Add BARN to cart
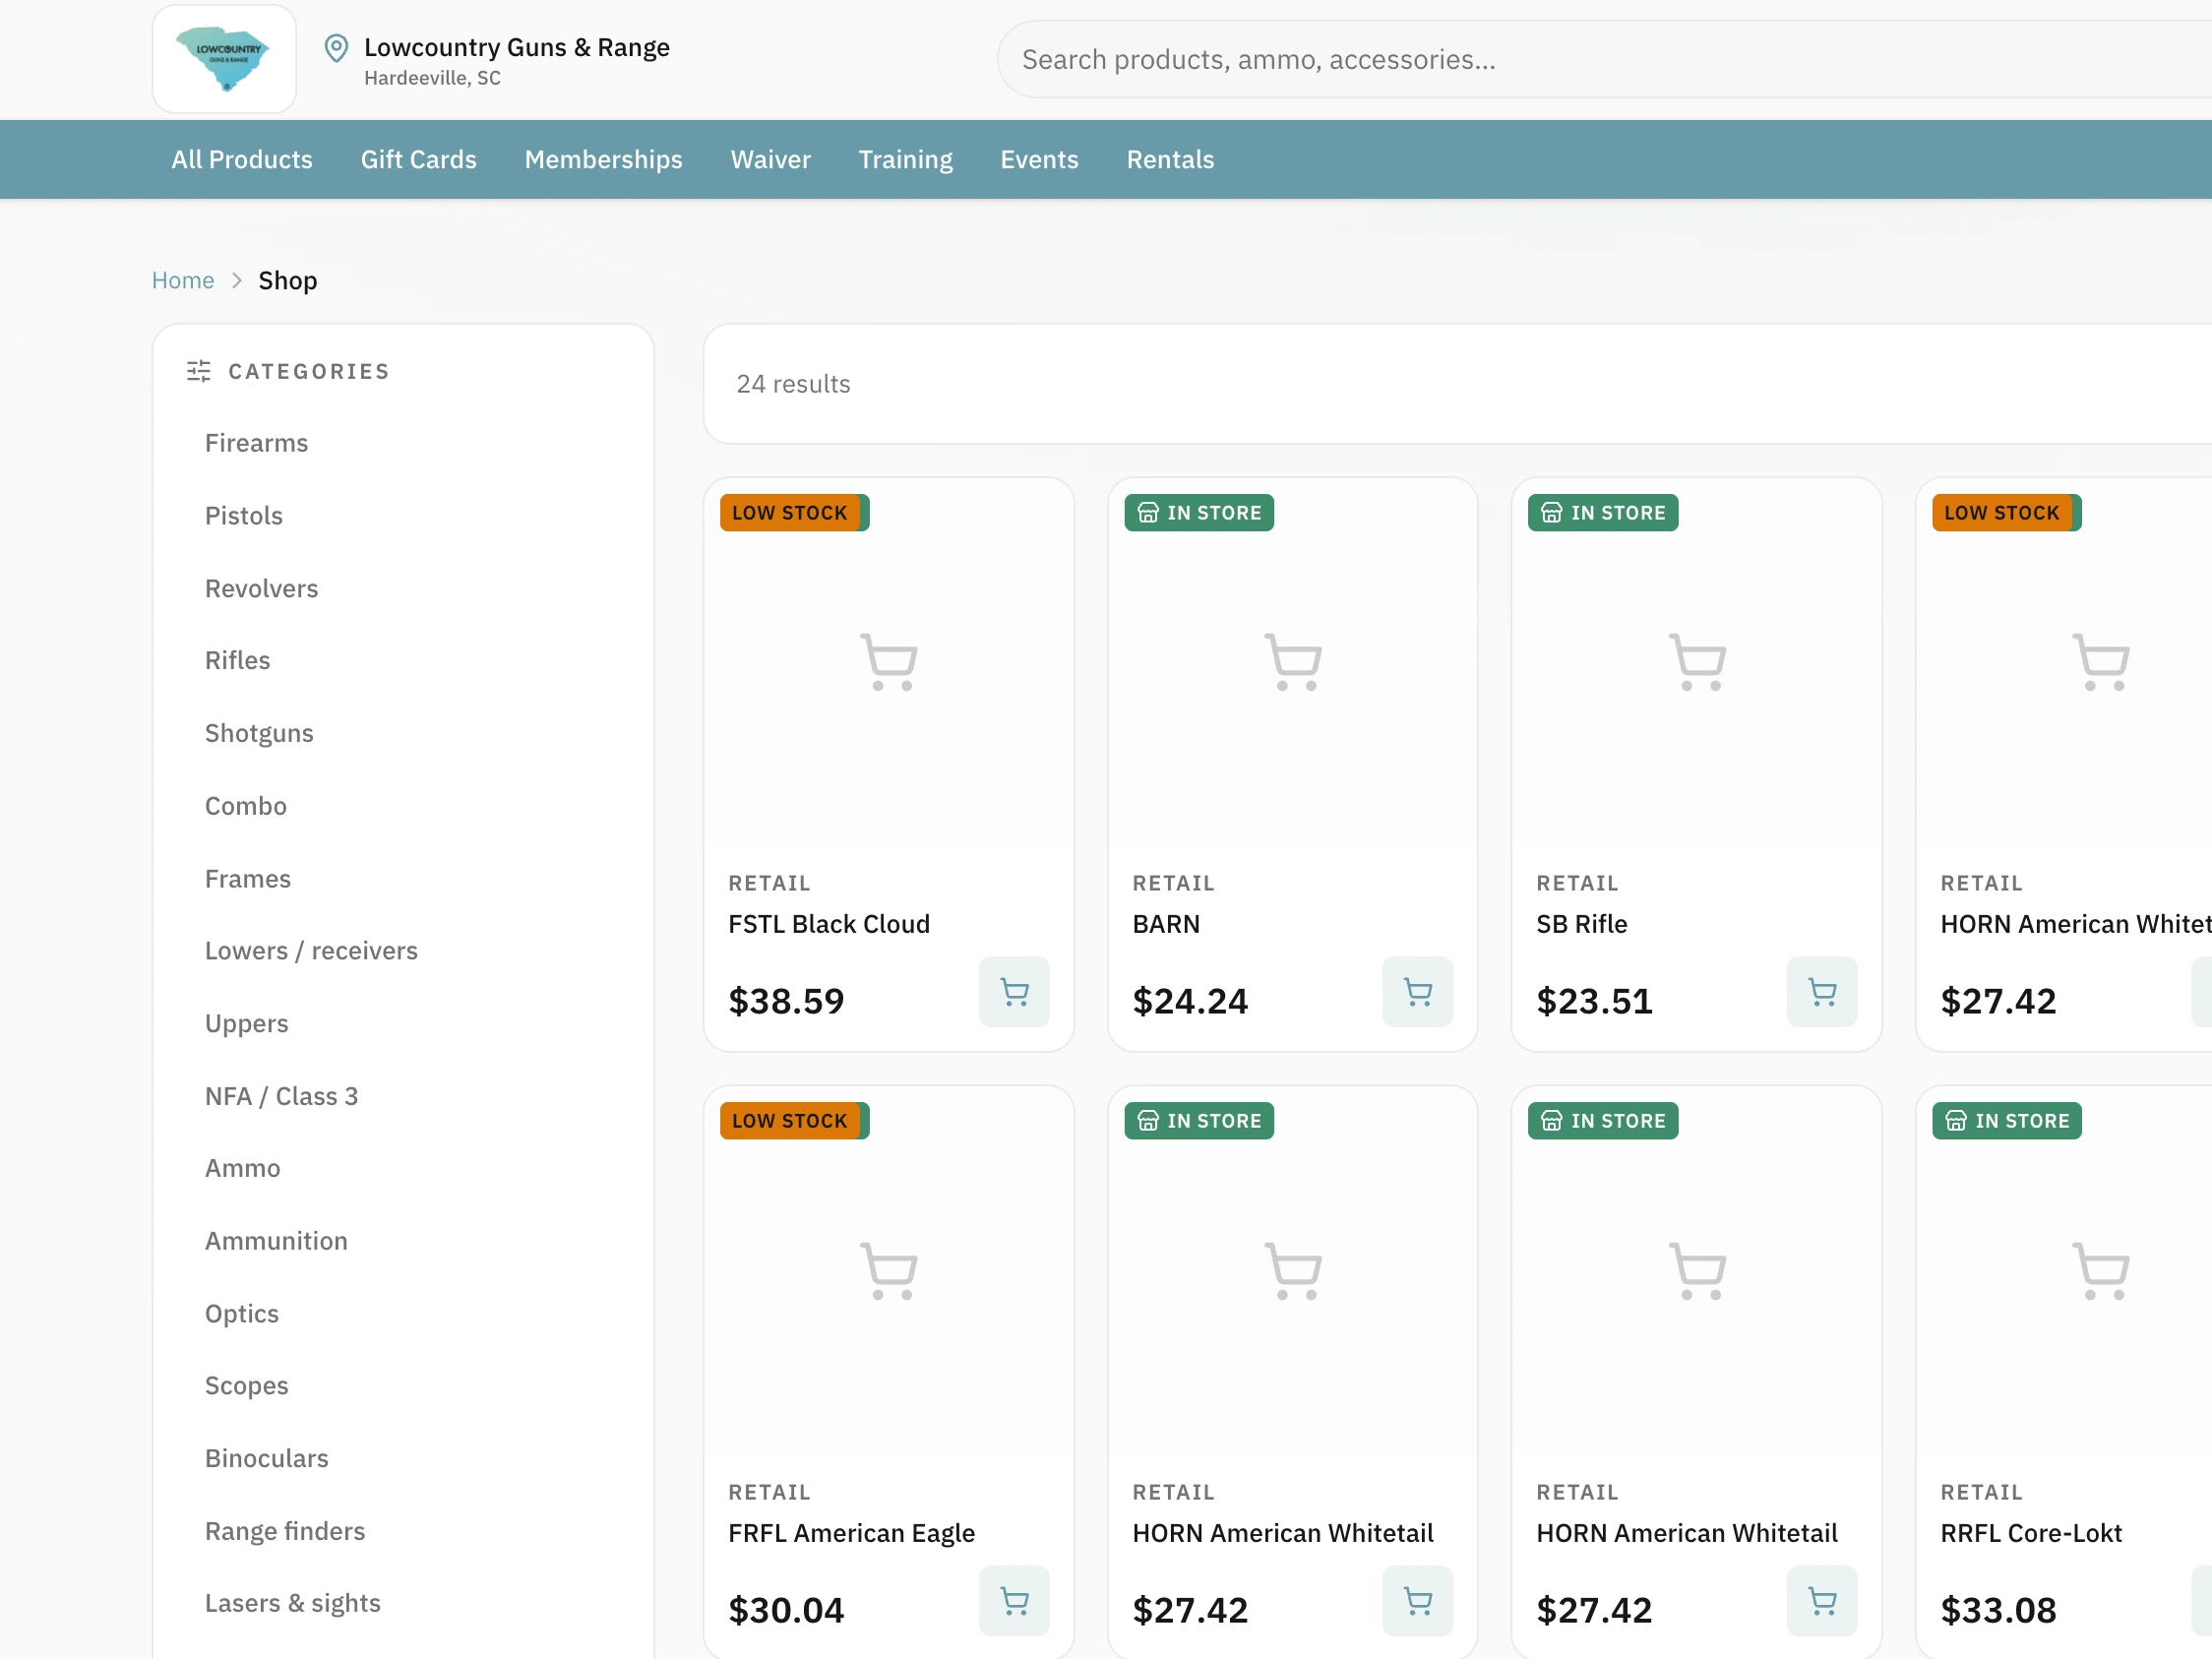Screen dimensions: 2212x1659 click(x=1418, y=992)
